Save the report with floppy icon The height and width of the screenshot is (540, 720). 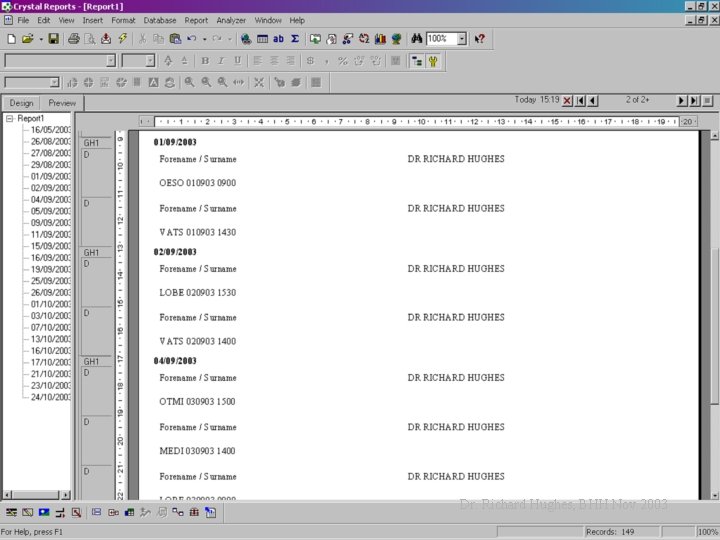54,39
